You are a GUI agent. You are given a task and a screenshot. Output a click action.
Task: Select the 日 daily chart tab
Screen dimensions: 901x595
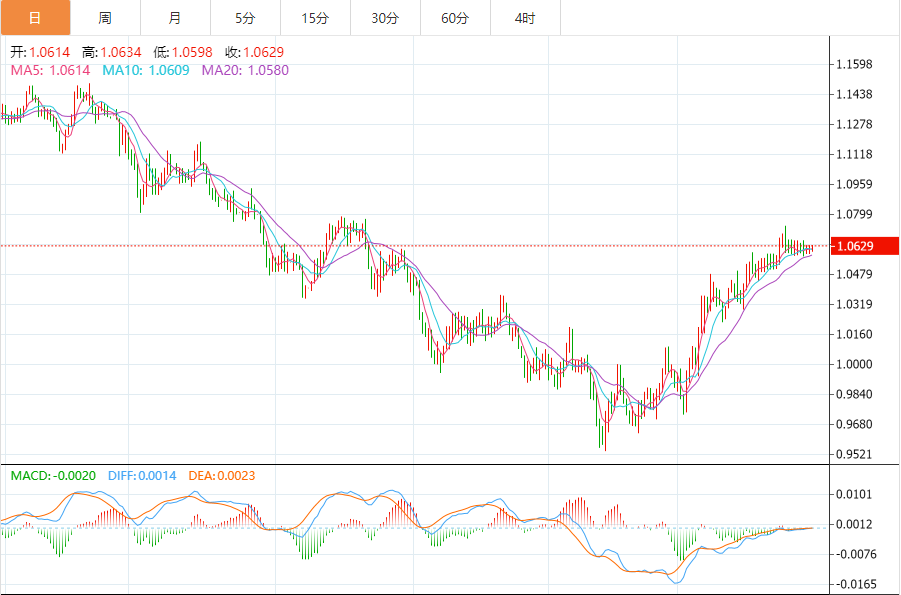click(x=35, y=18)
